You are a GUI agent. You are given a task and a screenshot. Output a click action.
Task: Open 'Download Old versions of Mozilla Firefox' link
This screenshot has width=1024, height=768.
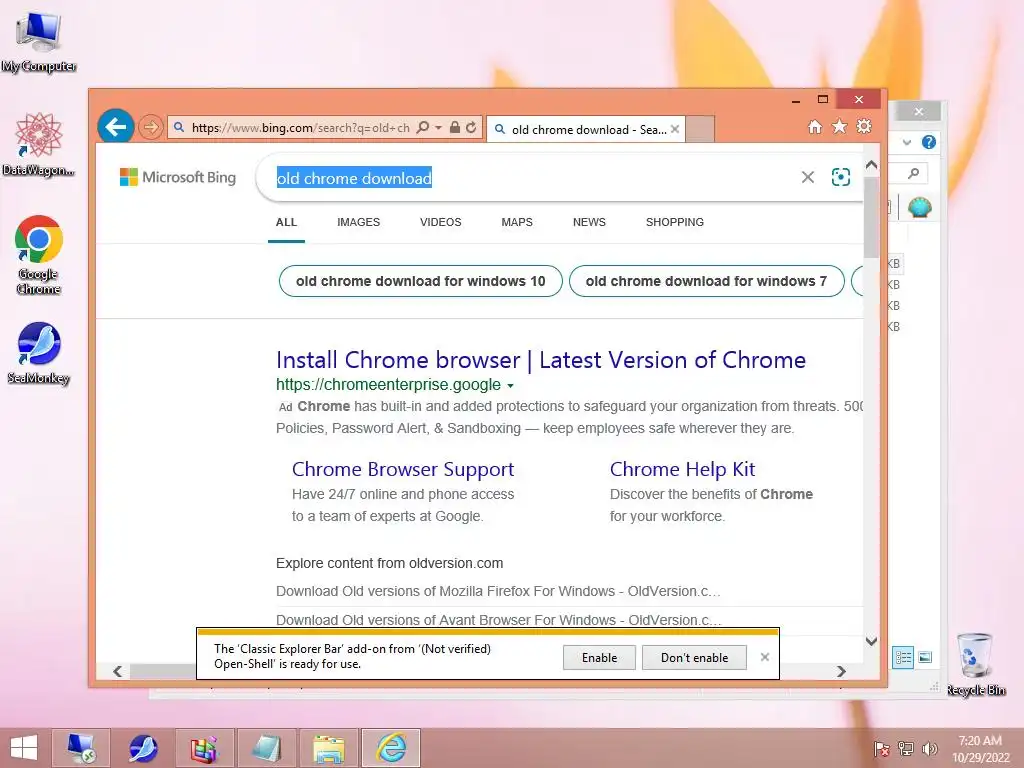pyautogui.click(x=498, y=591)
